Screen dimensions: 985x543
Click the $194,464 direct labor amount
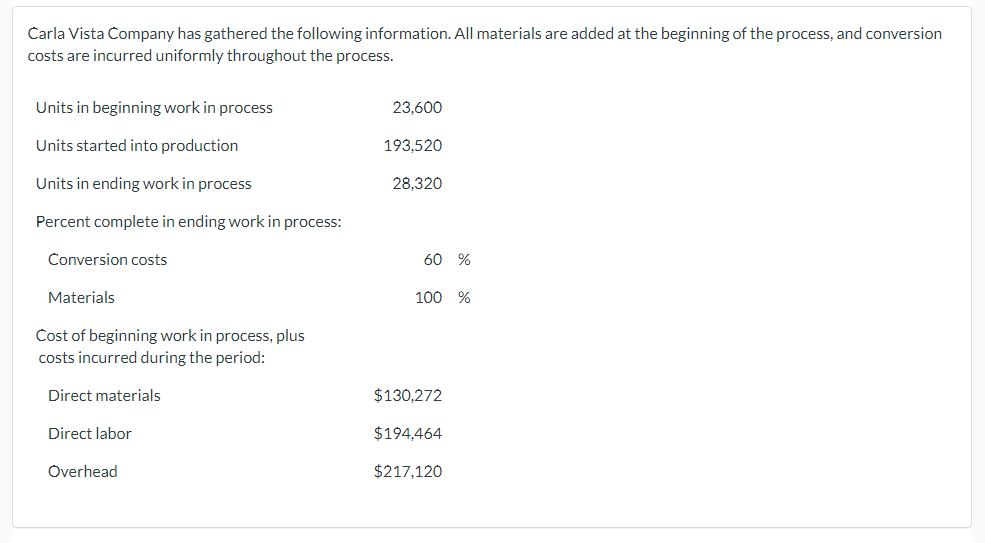point(408,434)
